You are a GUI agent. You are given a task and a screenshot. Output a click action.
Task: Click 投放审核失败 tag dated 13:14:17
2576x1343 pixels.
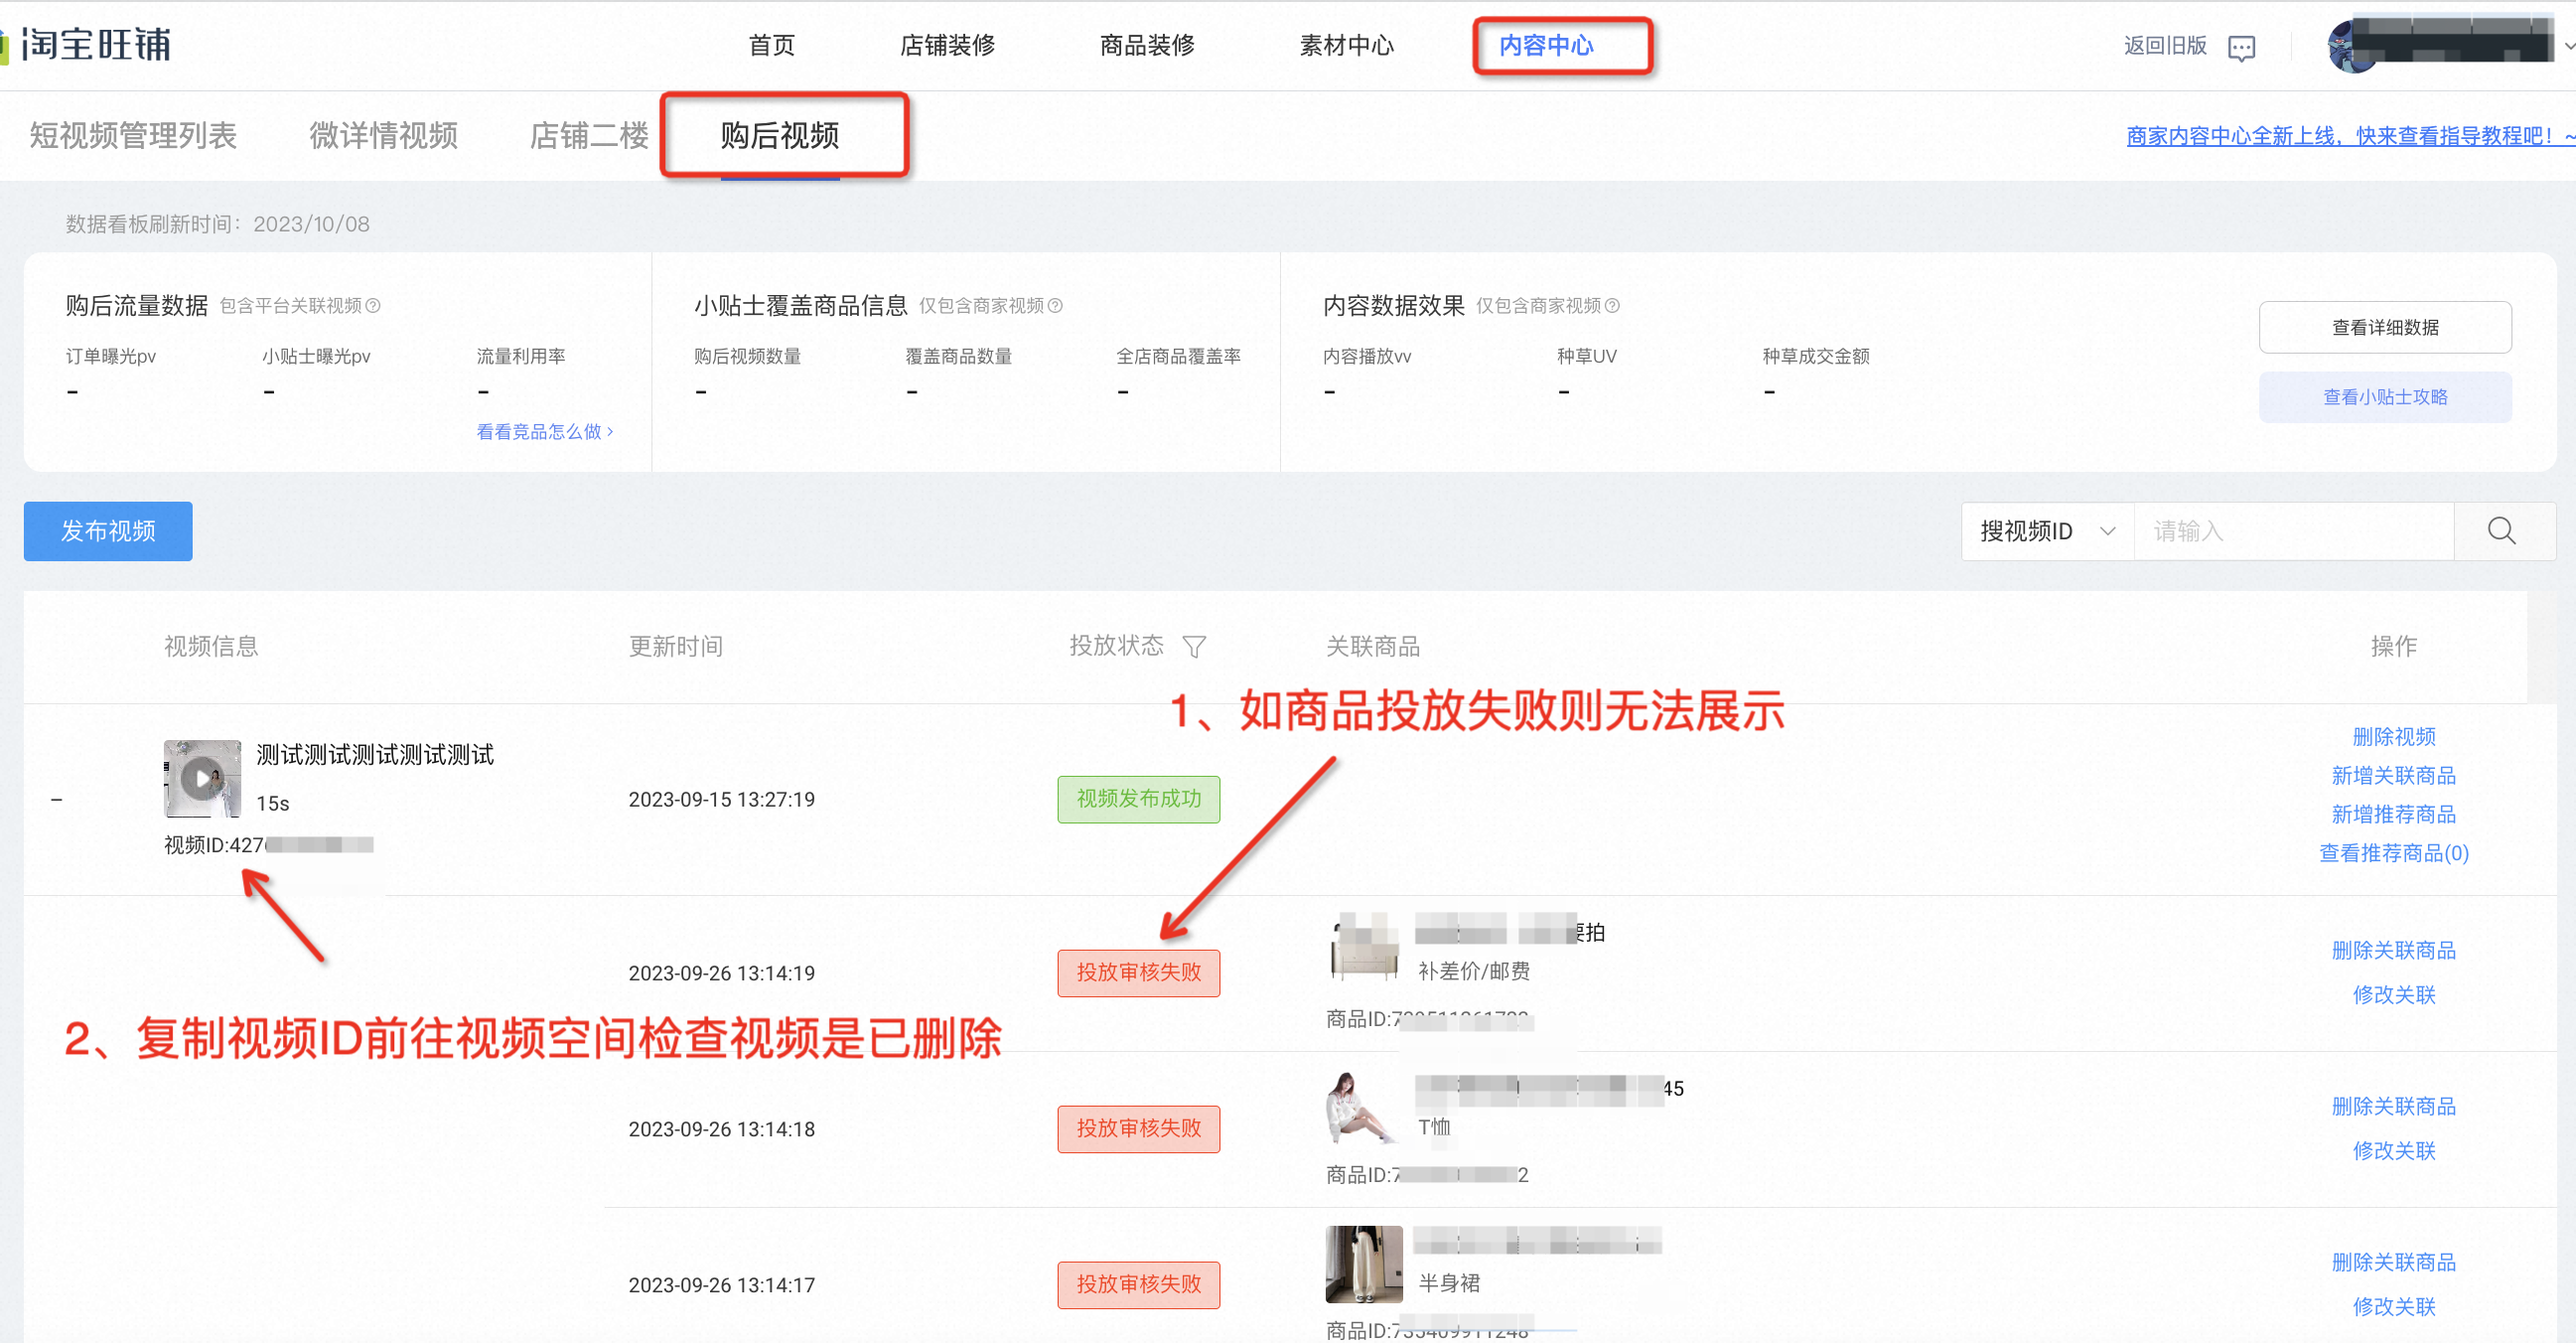point(1138,1285)
